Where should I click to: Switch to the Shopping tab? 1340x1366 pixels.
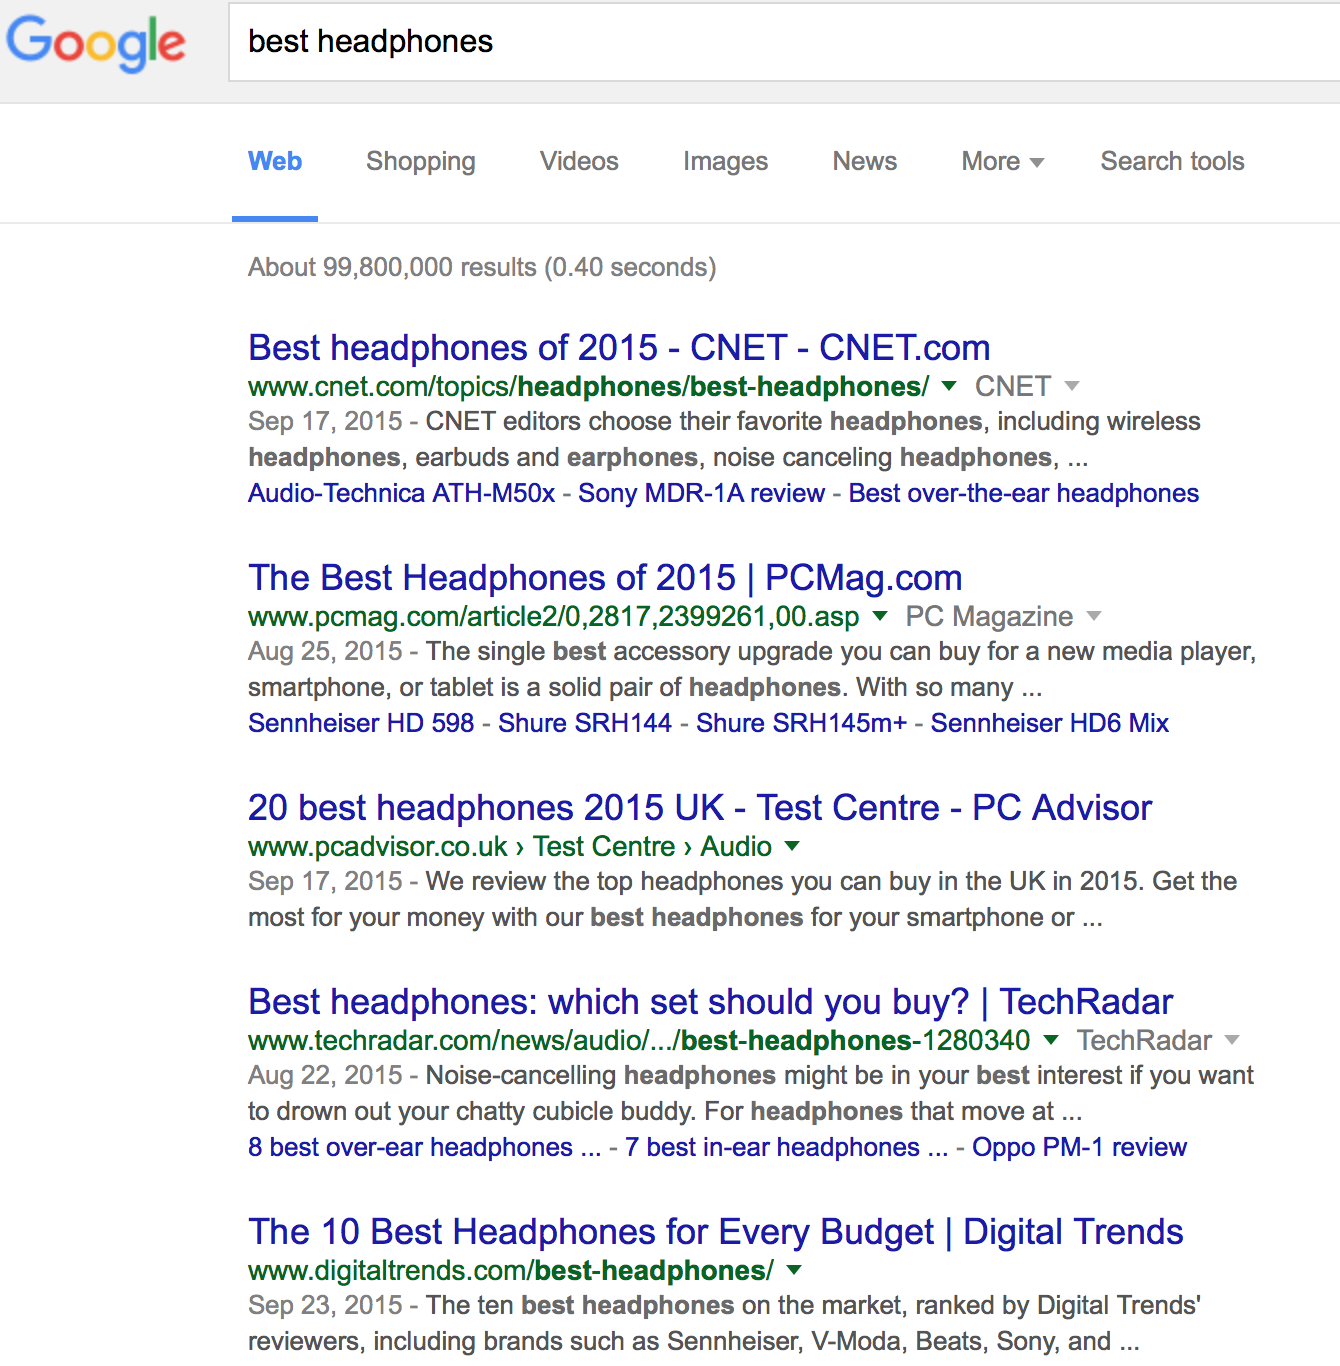pos(420,161)
